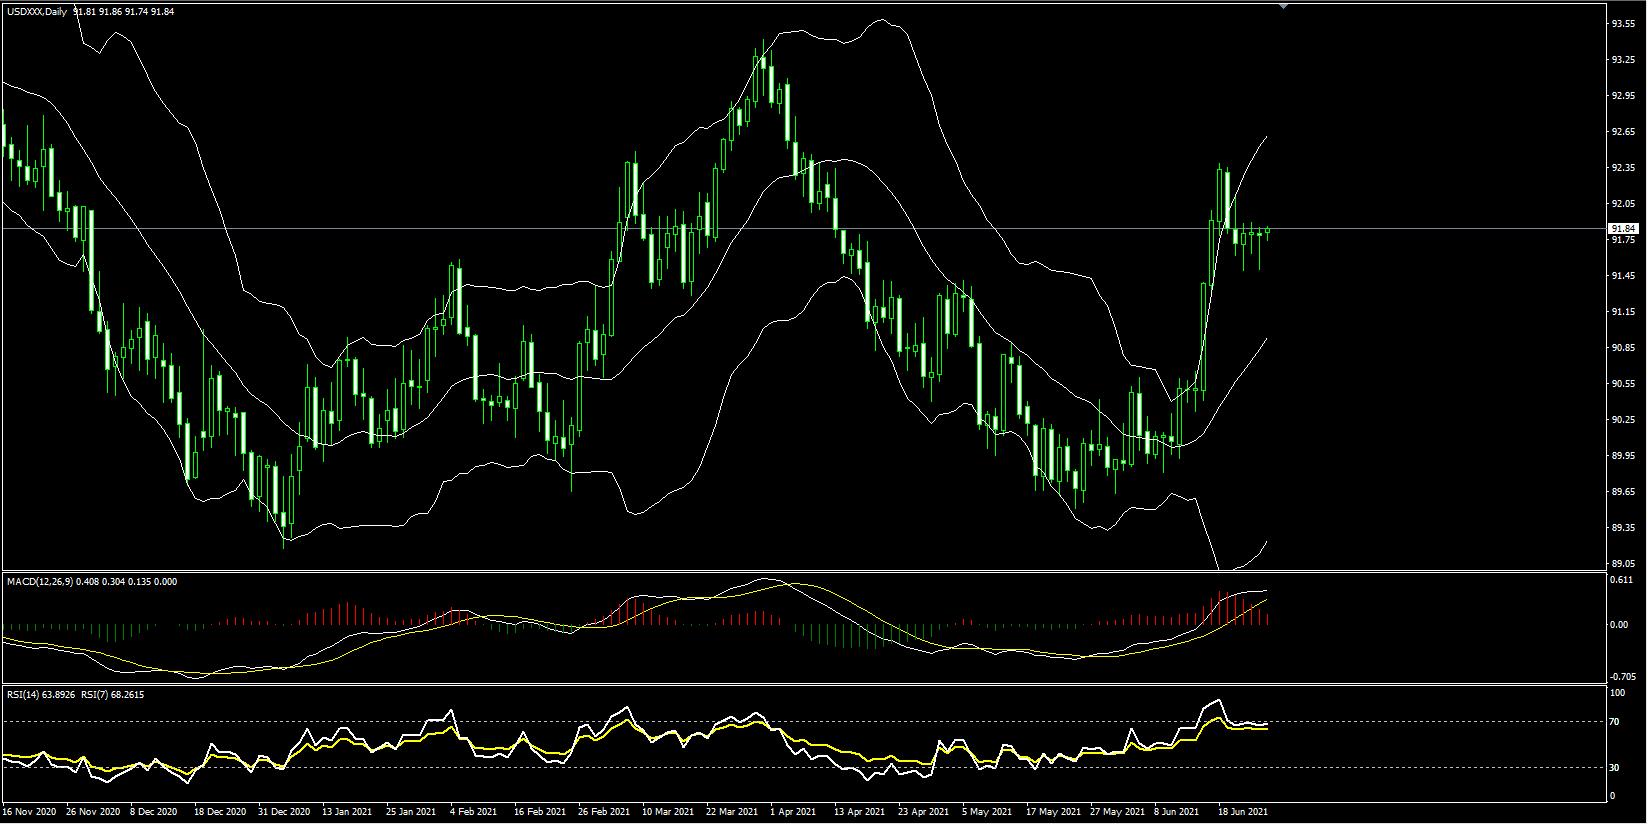1648x825 pixels.
Task: Click the 16 Feb 2021 date label
Action: (539, 812)
